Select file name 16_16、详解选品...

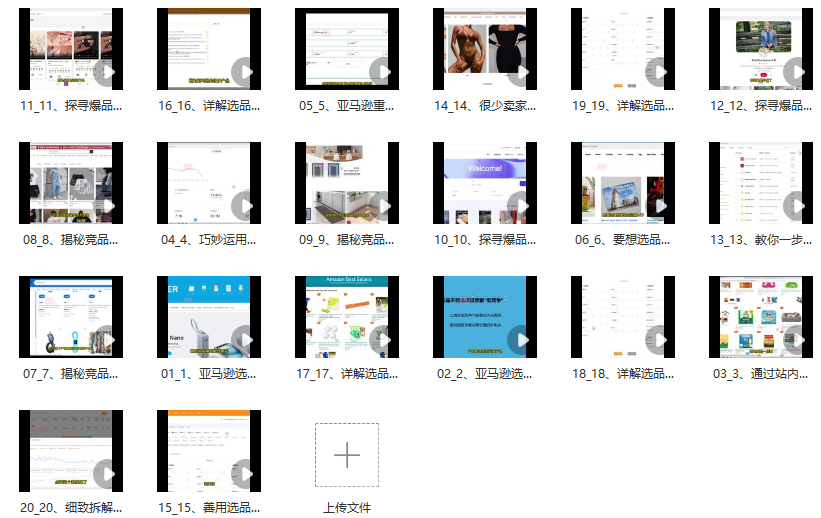tap(209, 106)
